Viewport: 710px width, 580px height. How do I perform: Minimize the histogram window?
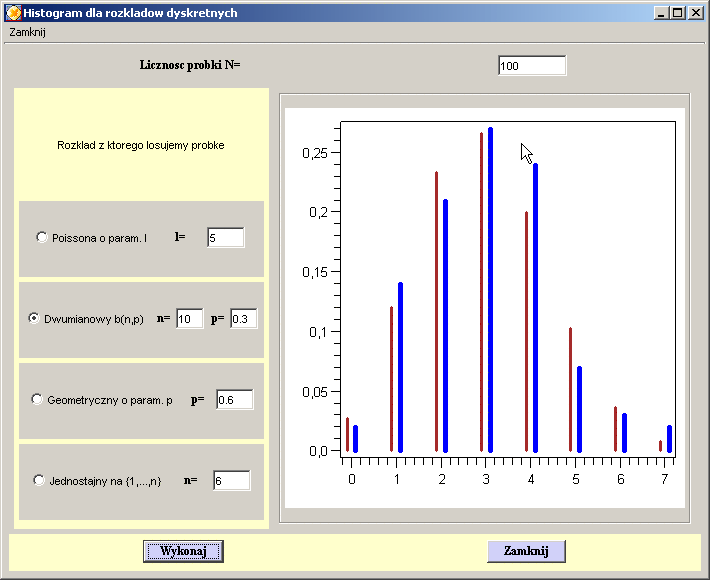[x=661, y=12]
